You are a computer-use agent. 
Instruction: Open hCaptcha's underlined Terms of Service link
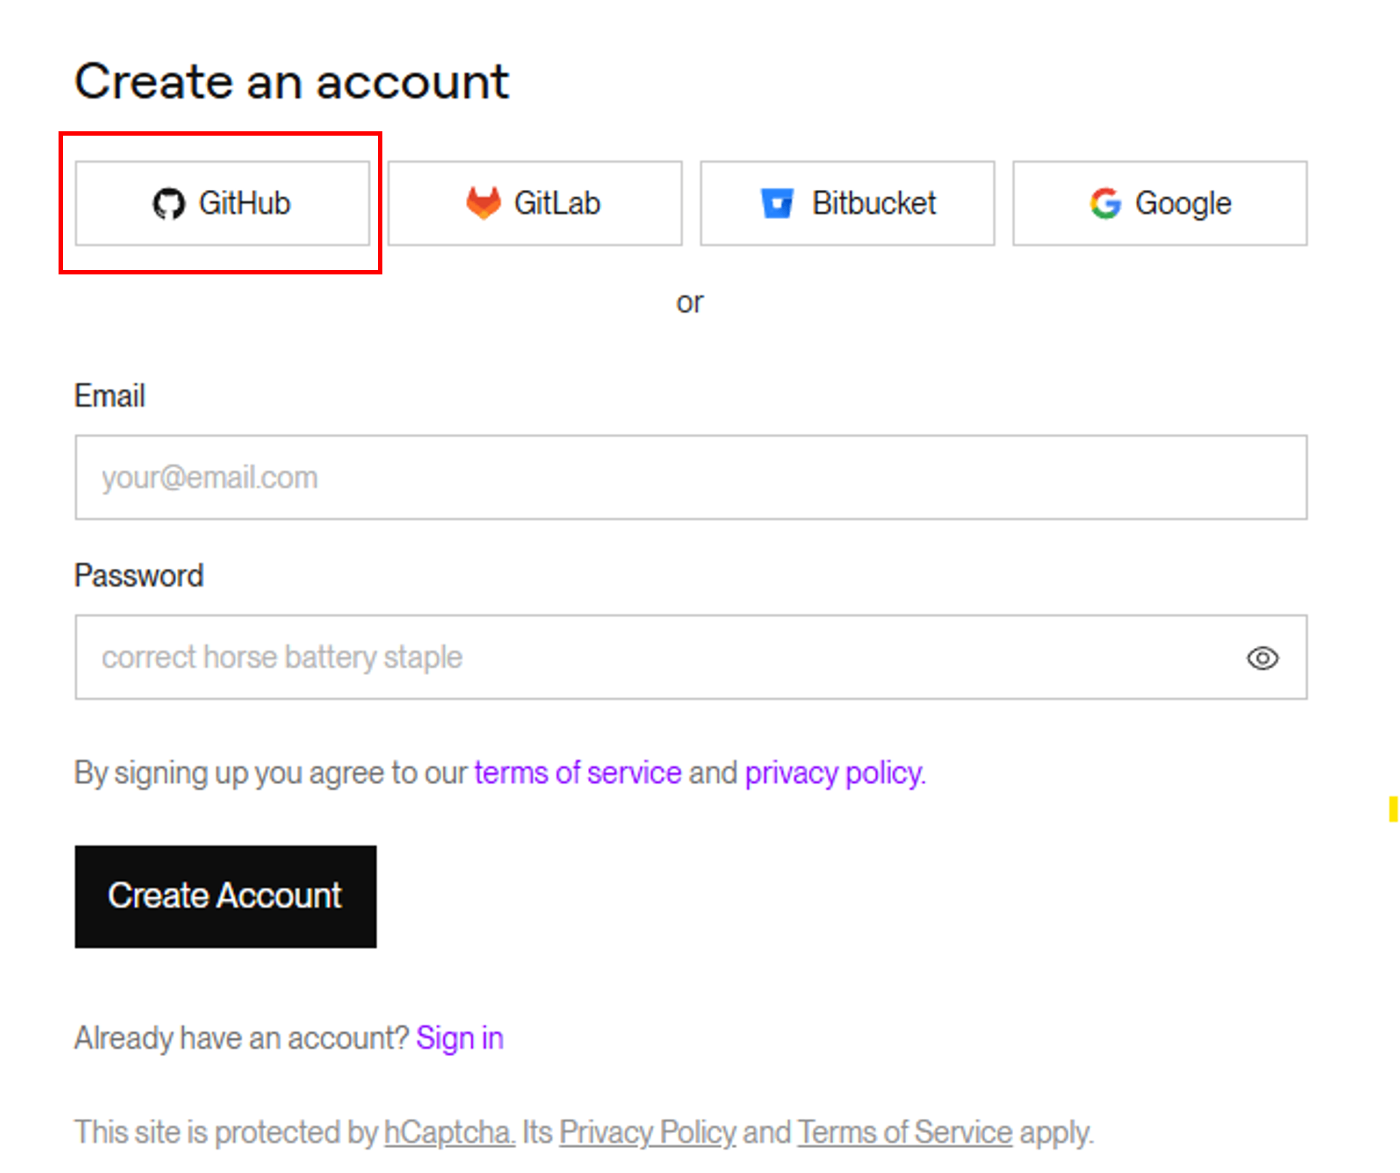point(905,1132)
